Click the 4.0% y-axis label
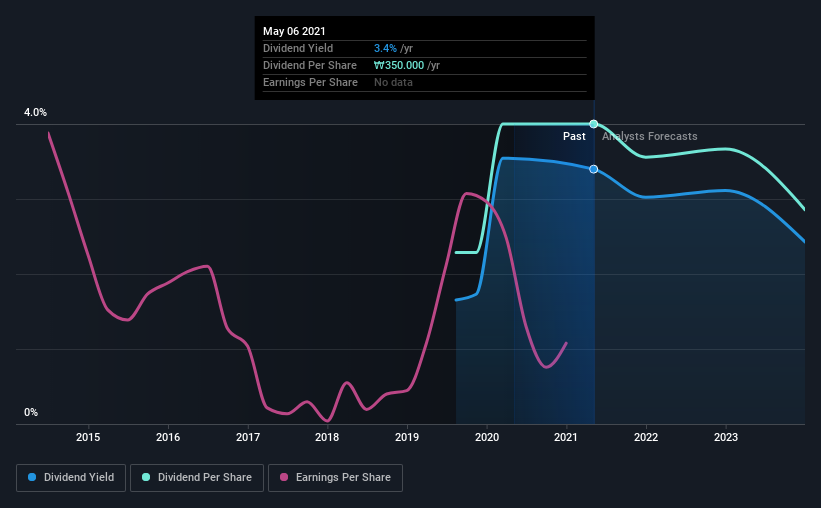The width and height of the screenshot is (821, 508). coord(35,113)
